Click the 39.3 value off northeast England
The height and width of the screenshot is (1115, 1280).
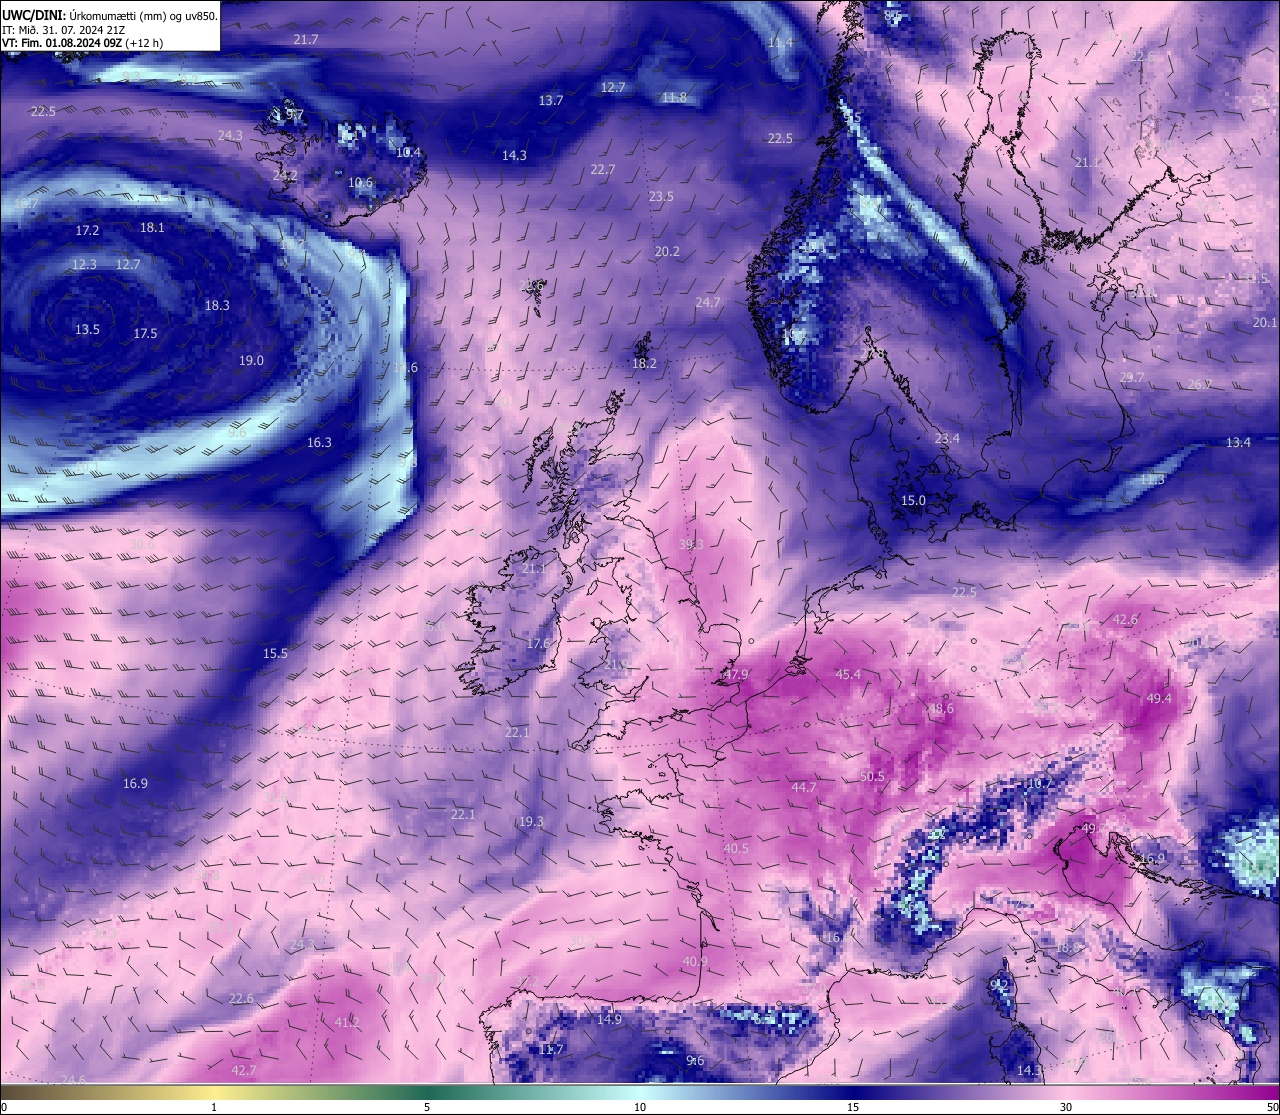(x=691, y=544)
